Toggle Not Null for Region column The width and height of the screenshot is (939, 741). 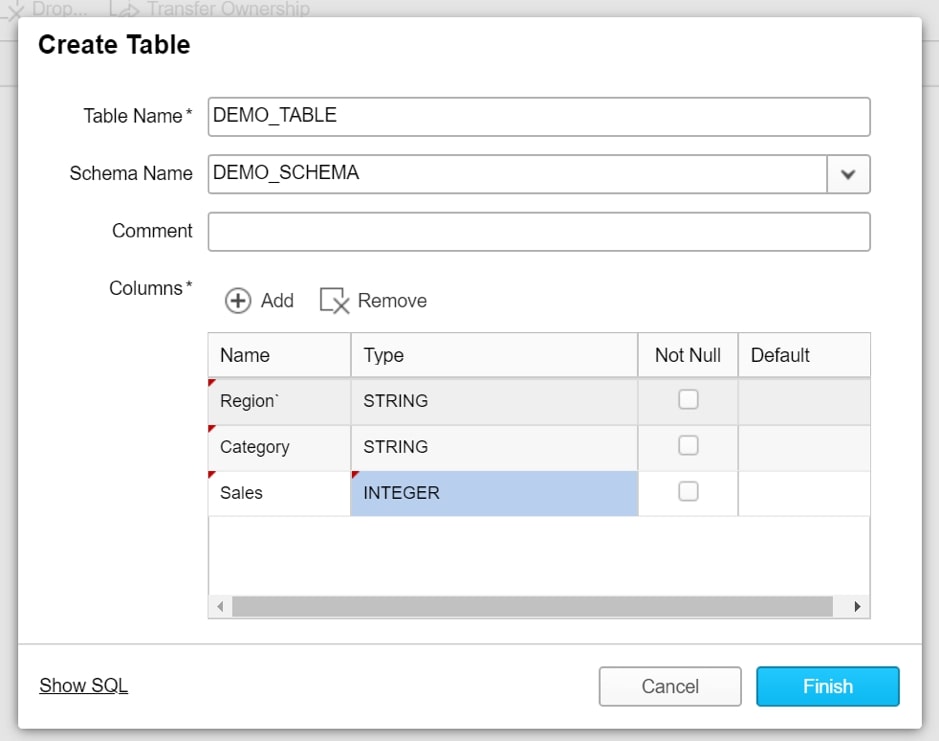pos(688,400)
